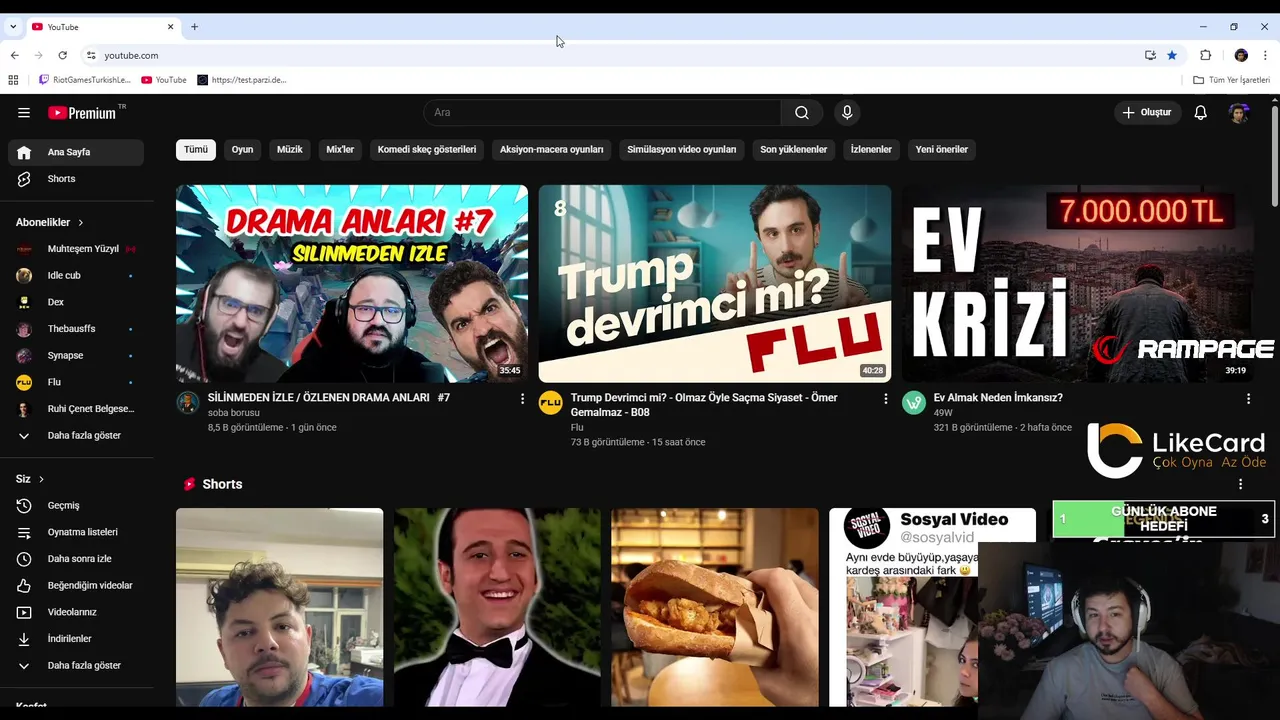
Task: Start voice search with the microphone icon
Action: (847, 113)
